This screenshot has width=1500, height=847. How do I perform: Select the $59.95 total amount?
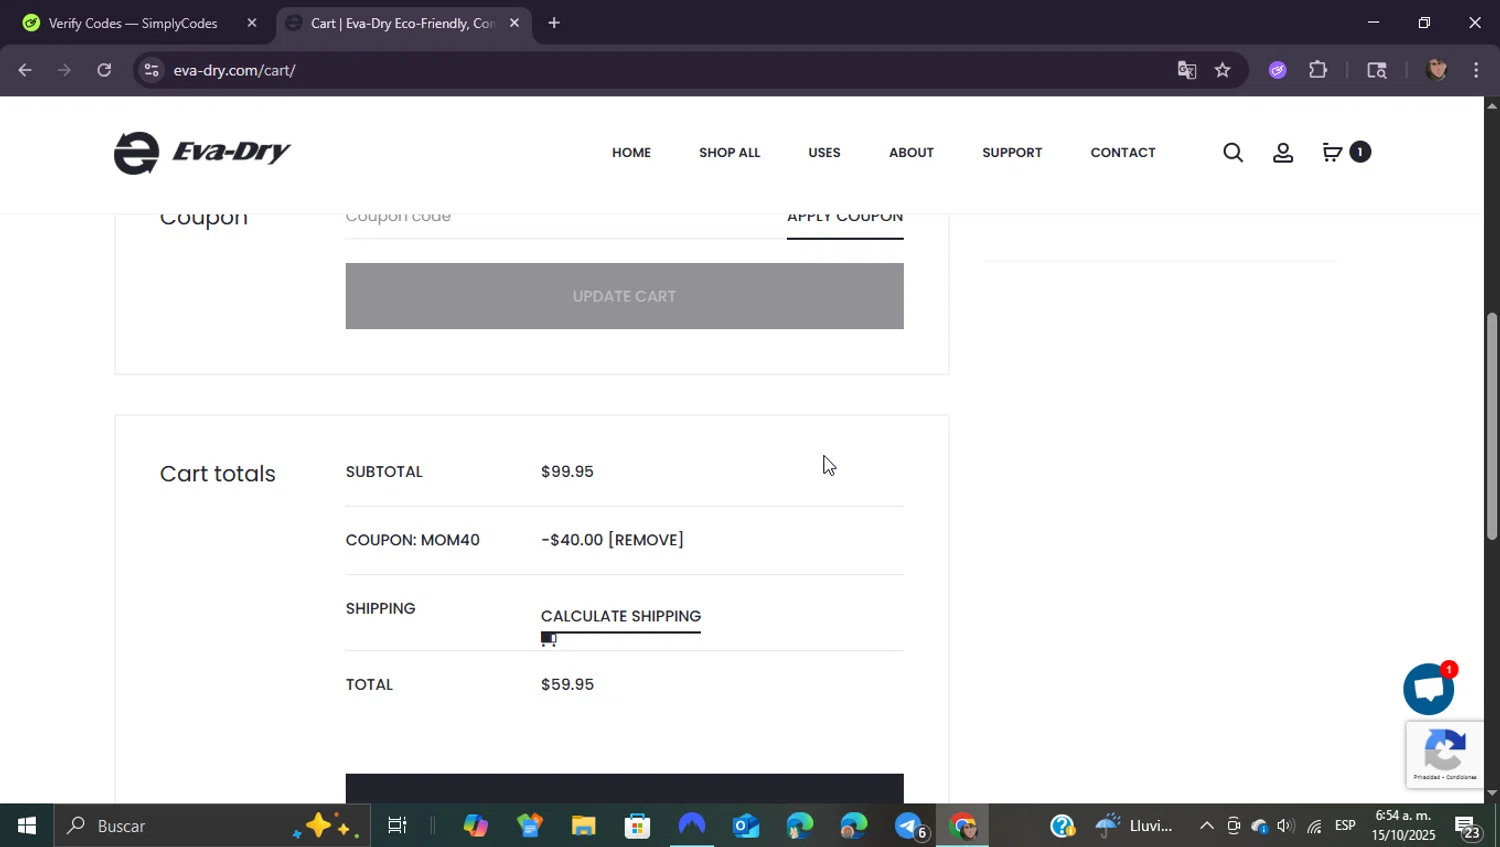tap(567, 685)
